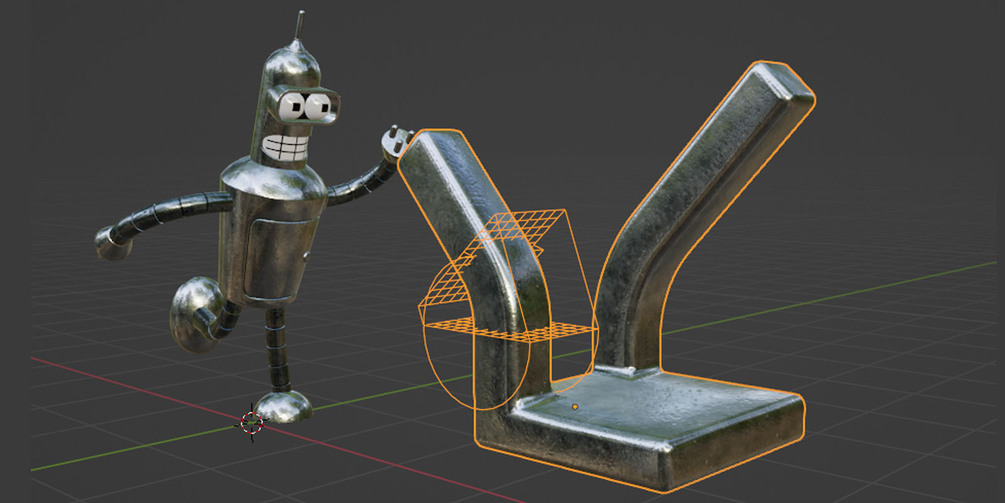Click Bender's head antenna

click(x=299, y=26)
